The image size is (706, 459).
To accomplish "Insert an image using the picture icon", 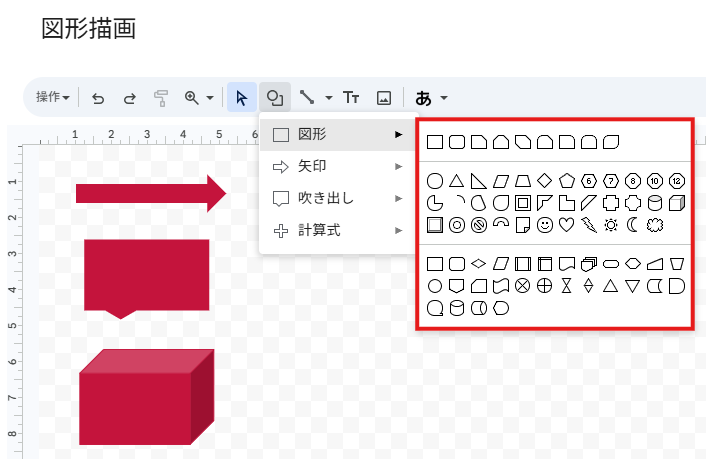I will coord(384,98).
